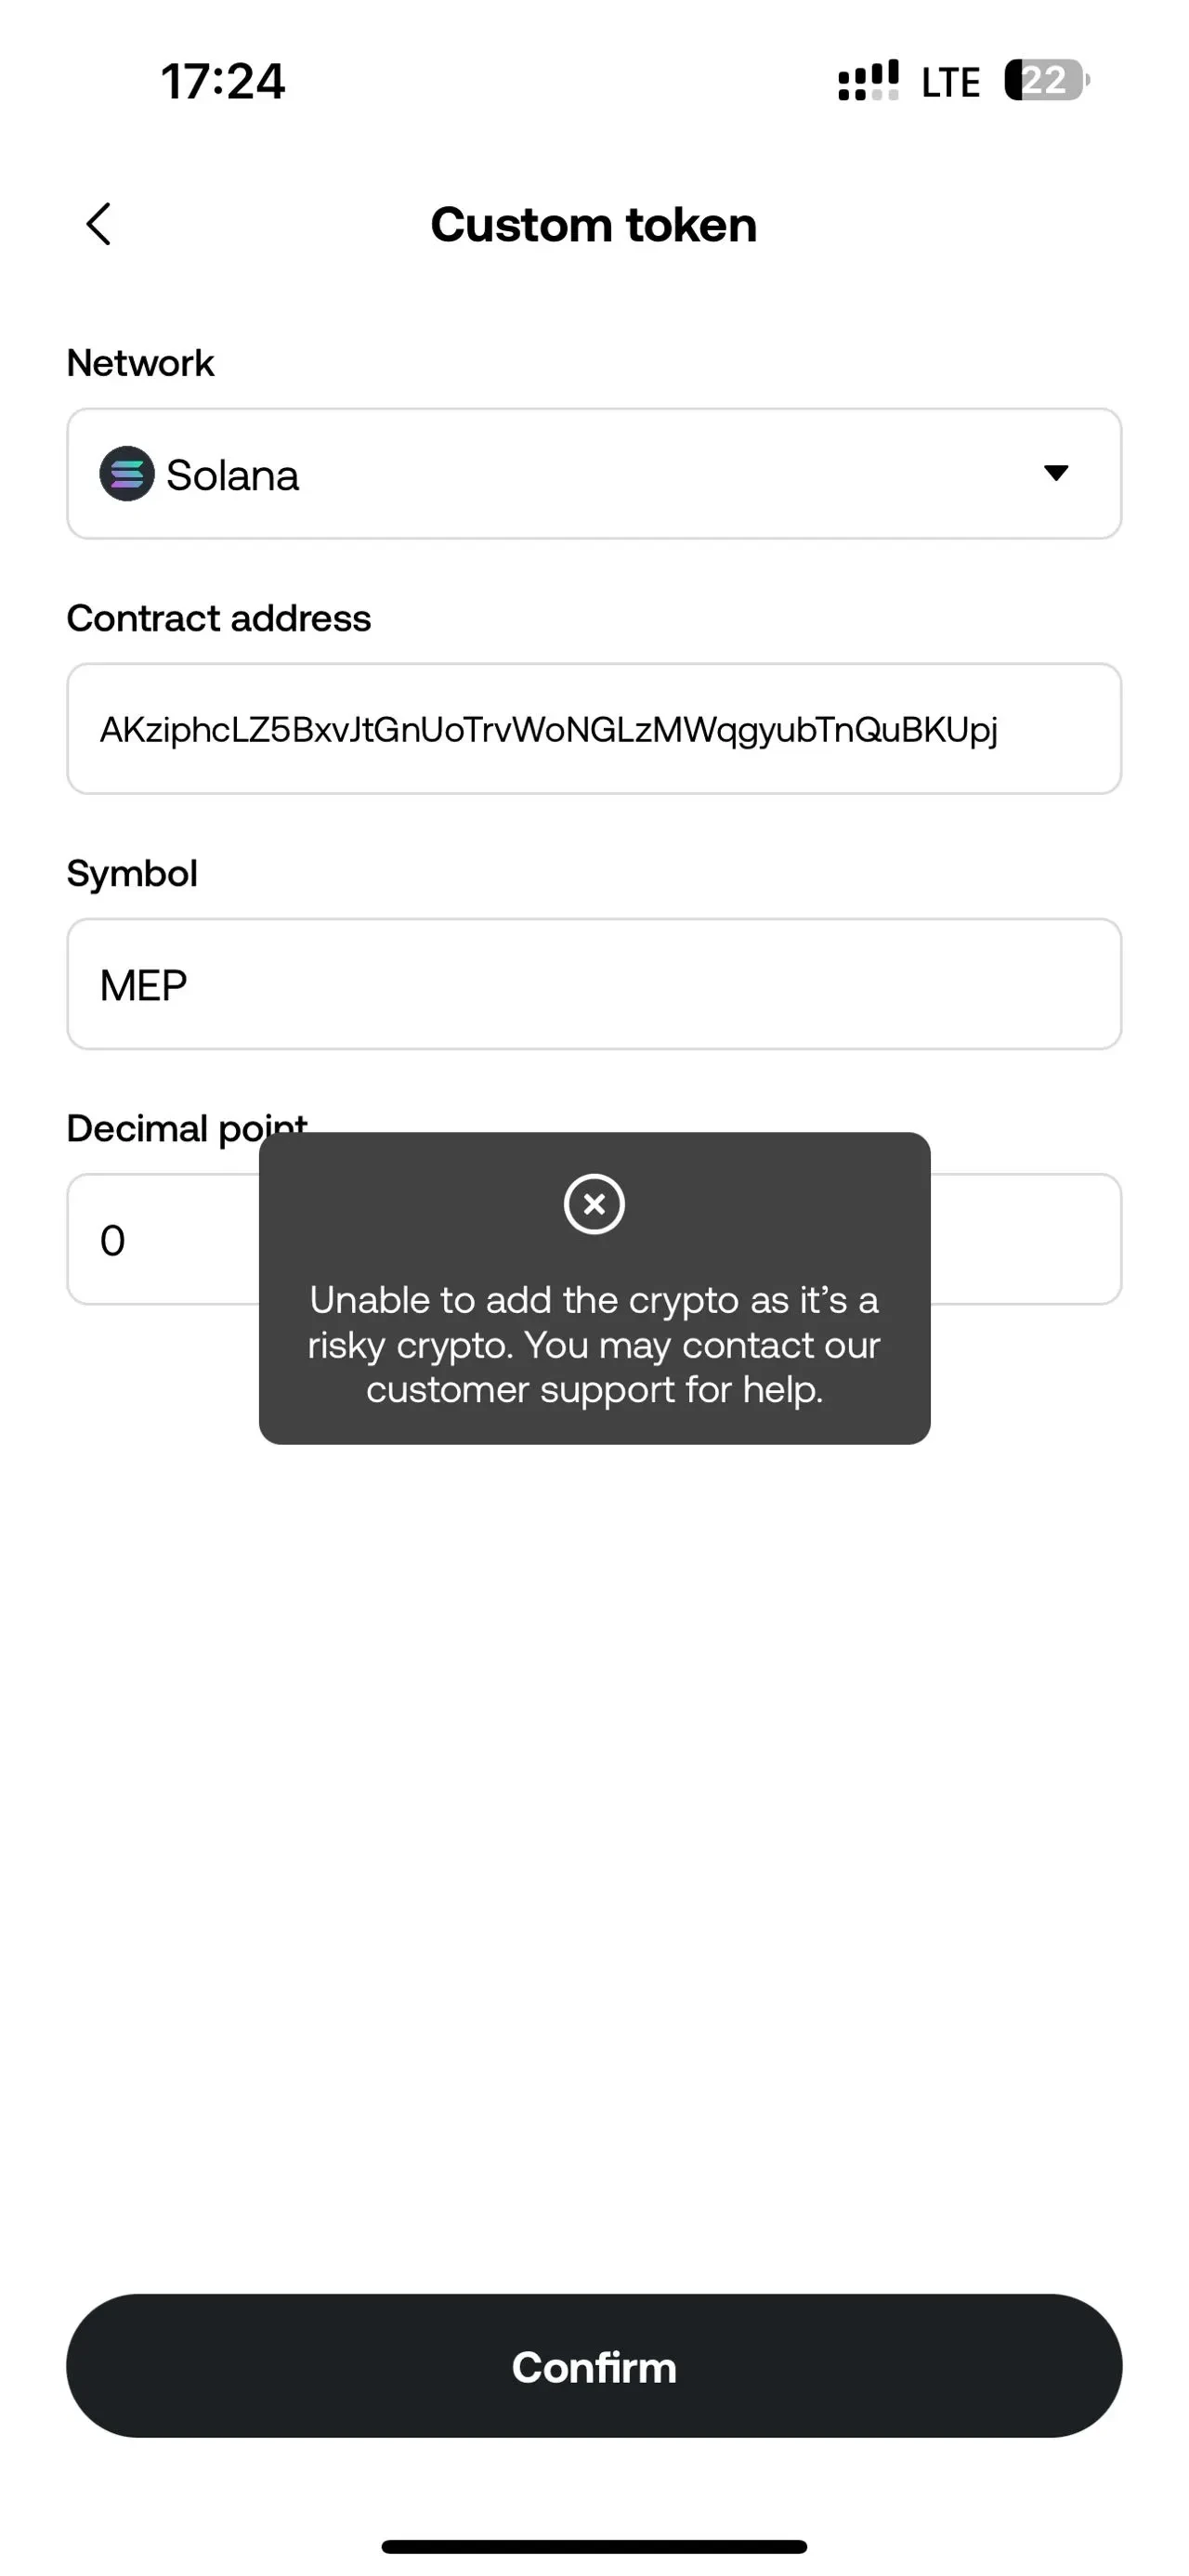The width and height of the screenshot is (1189, 2576).
Task: Click the clock showing 17:24
Action: click(x=222, y=81)
